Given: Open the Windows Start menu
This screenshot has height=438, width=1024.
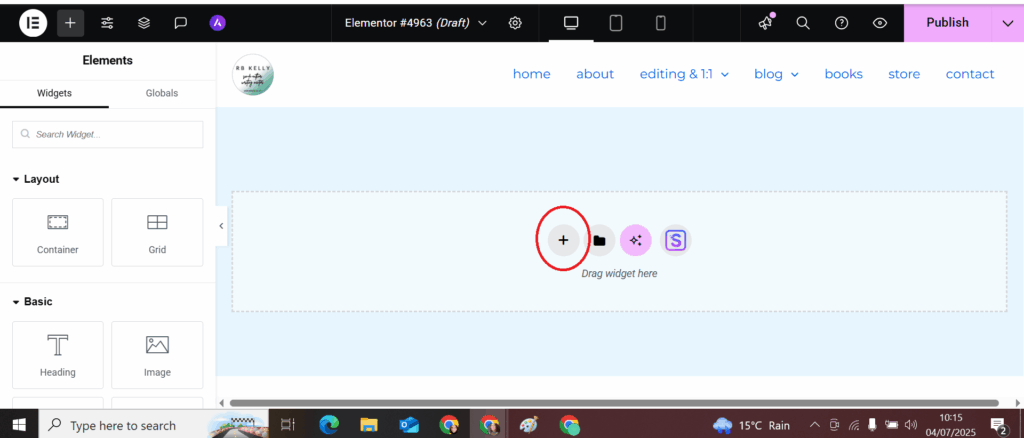Looking at the screenshot, I should pyautogui.click(x=19, y=425).
